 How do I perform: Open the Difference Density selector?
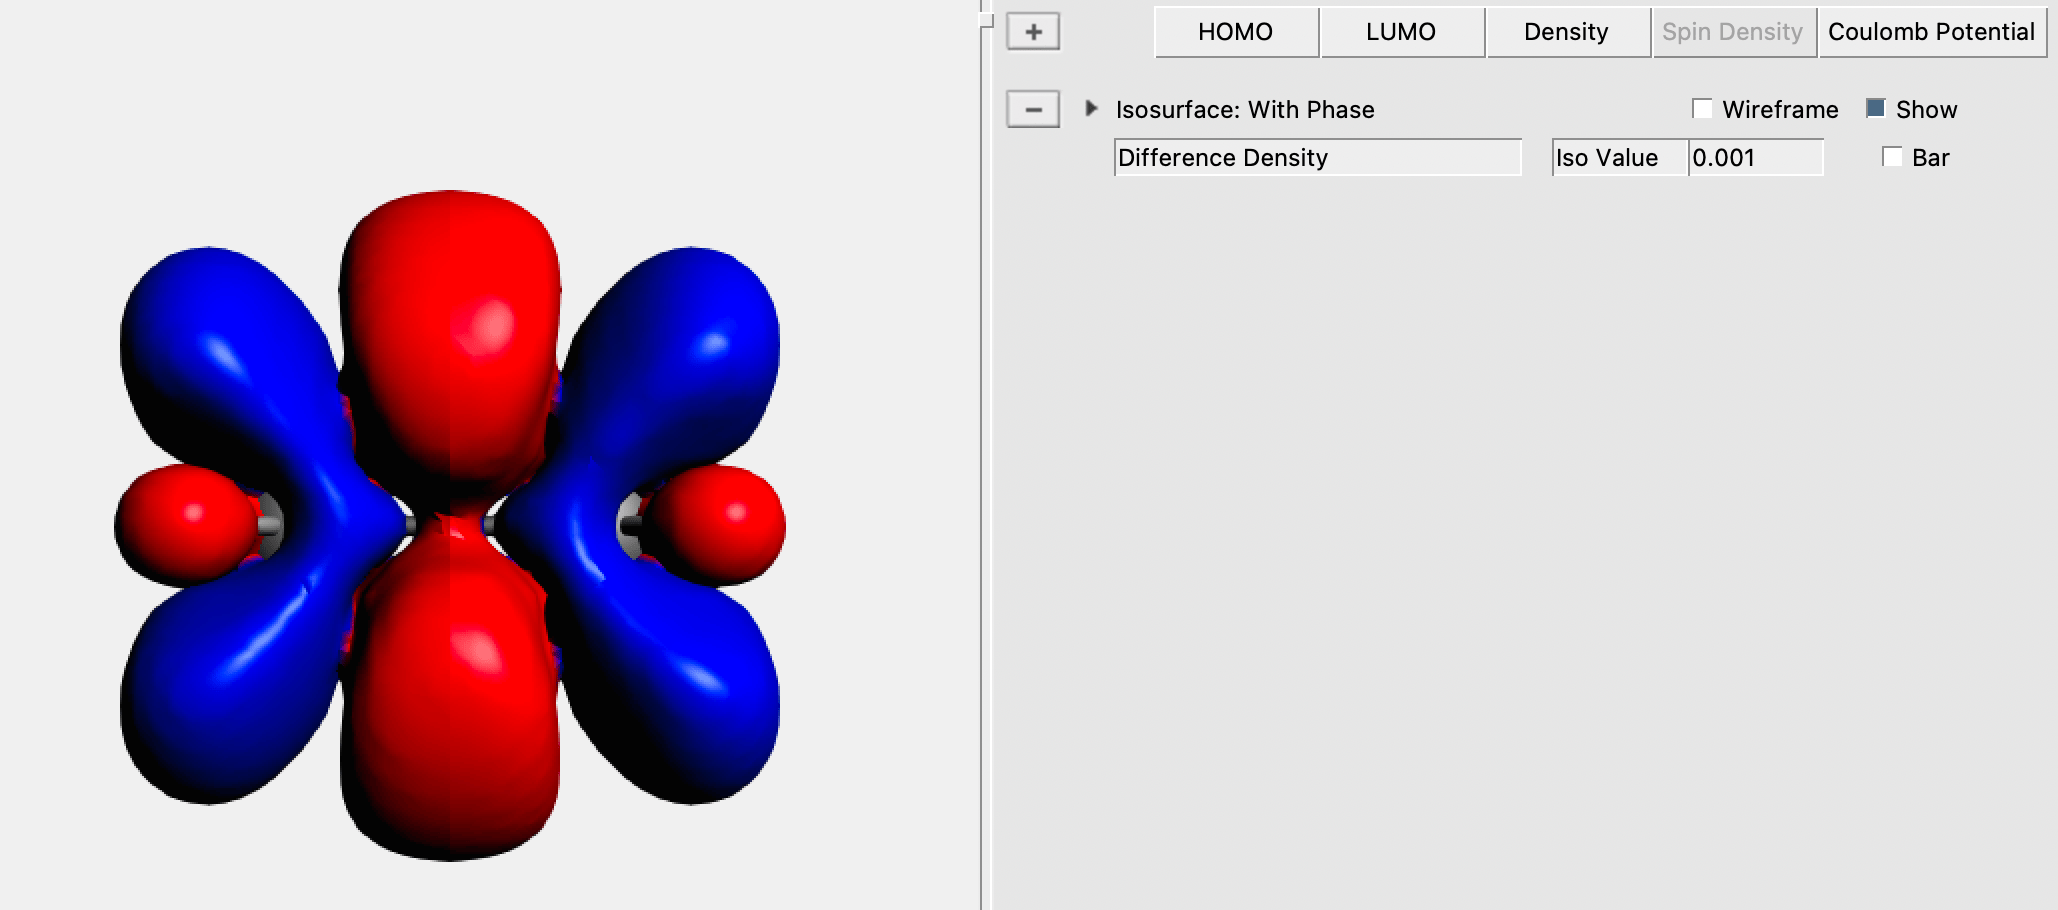click(1318, 157)
